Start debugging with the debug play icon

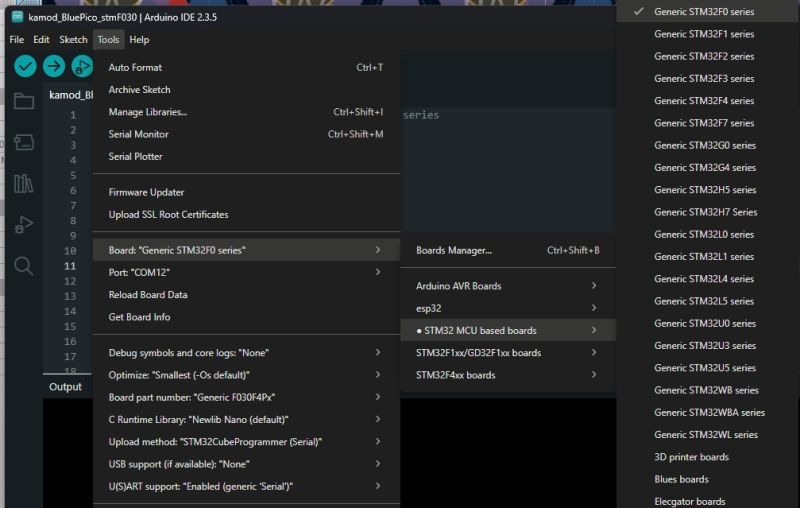(x=82, y=66)
